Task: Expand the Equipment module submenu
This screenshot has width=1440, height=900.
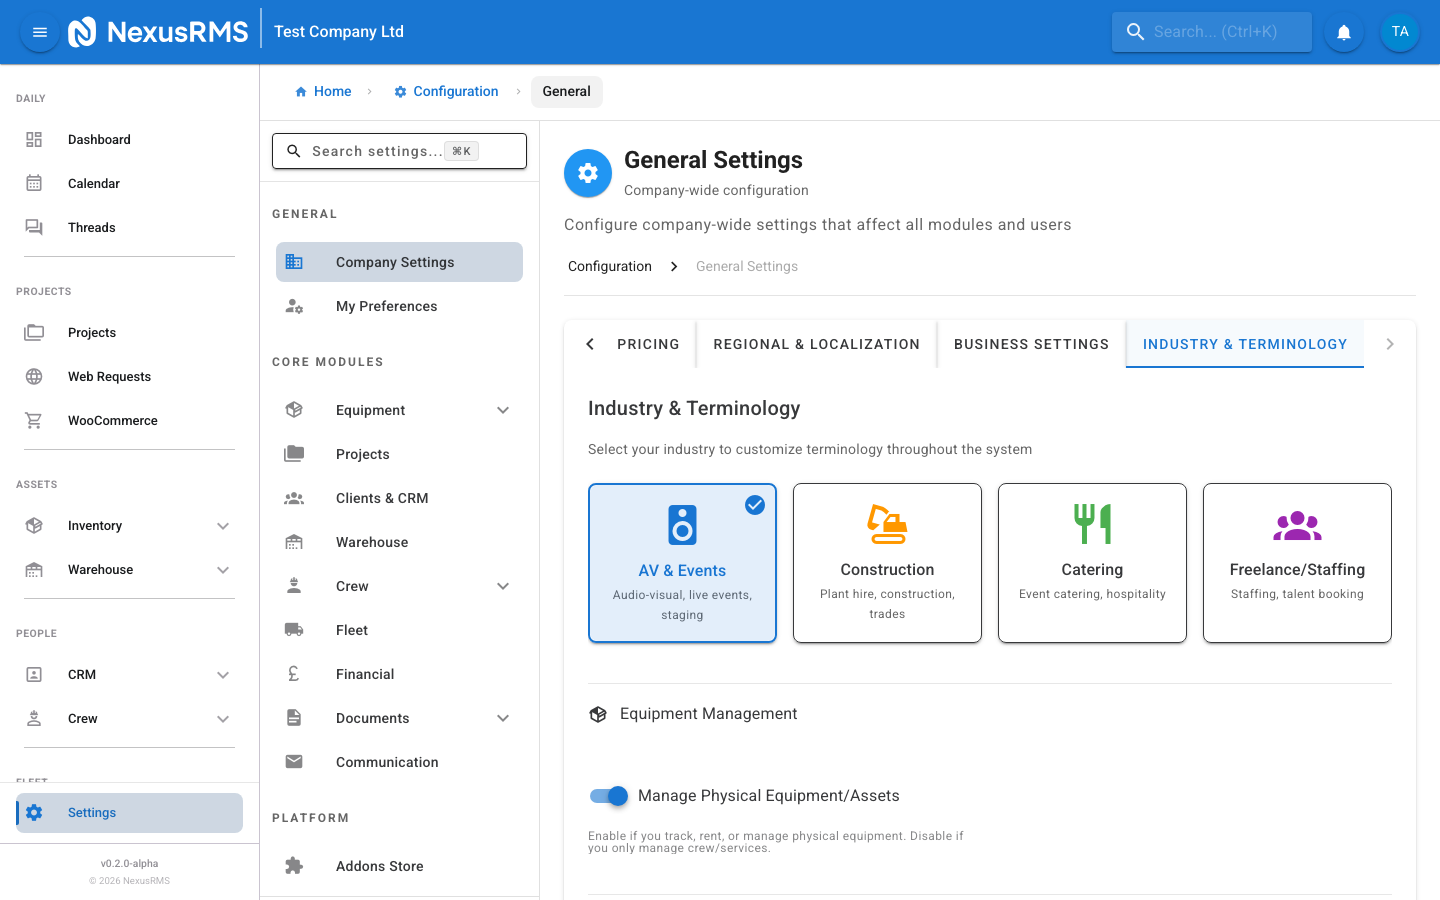Action: coord(502,409)
